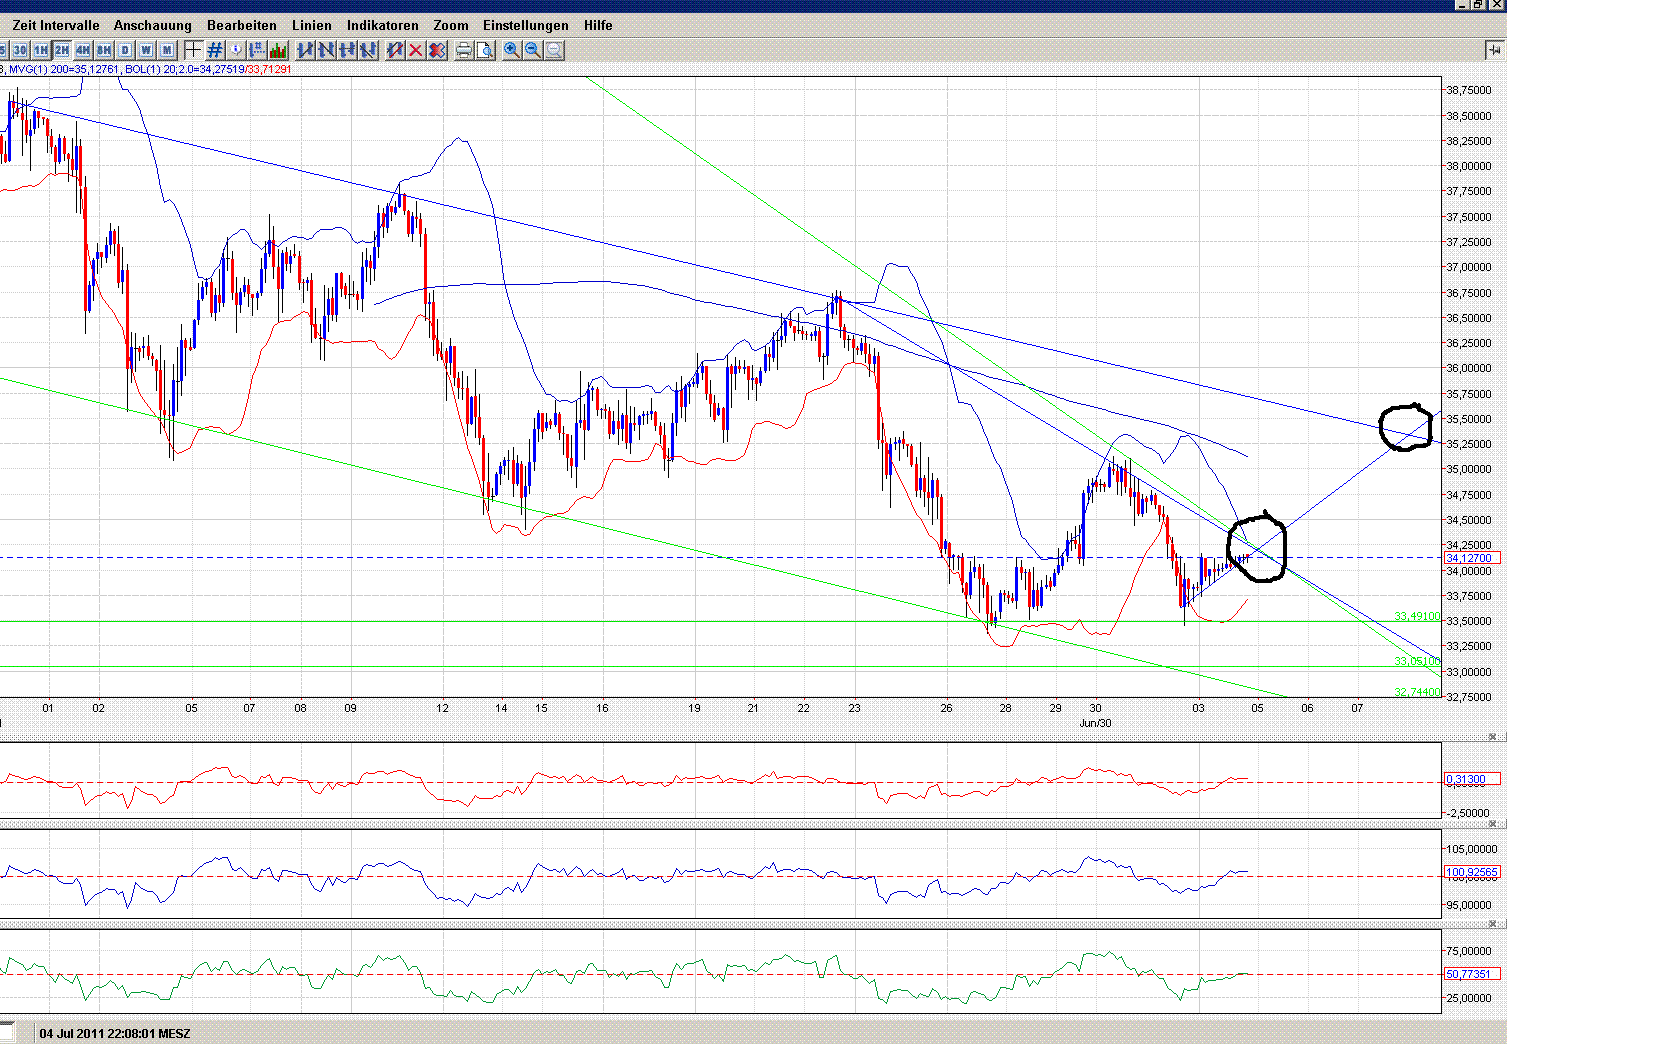1680x1050 pixels.
Task: Click the indicator value 50,77351
Action: (1472, 974)
